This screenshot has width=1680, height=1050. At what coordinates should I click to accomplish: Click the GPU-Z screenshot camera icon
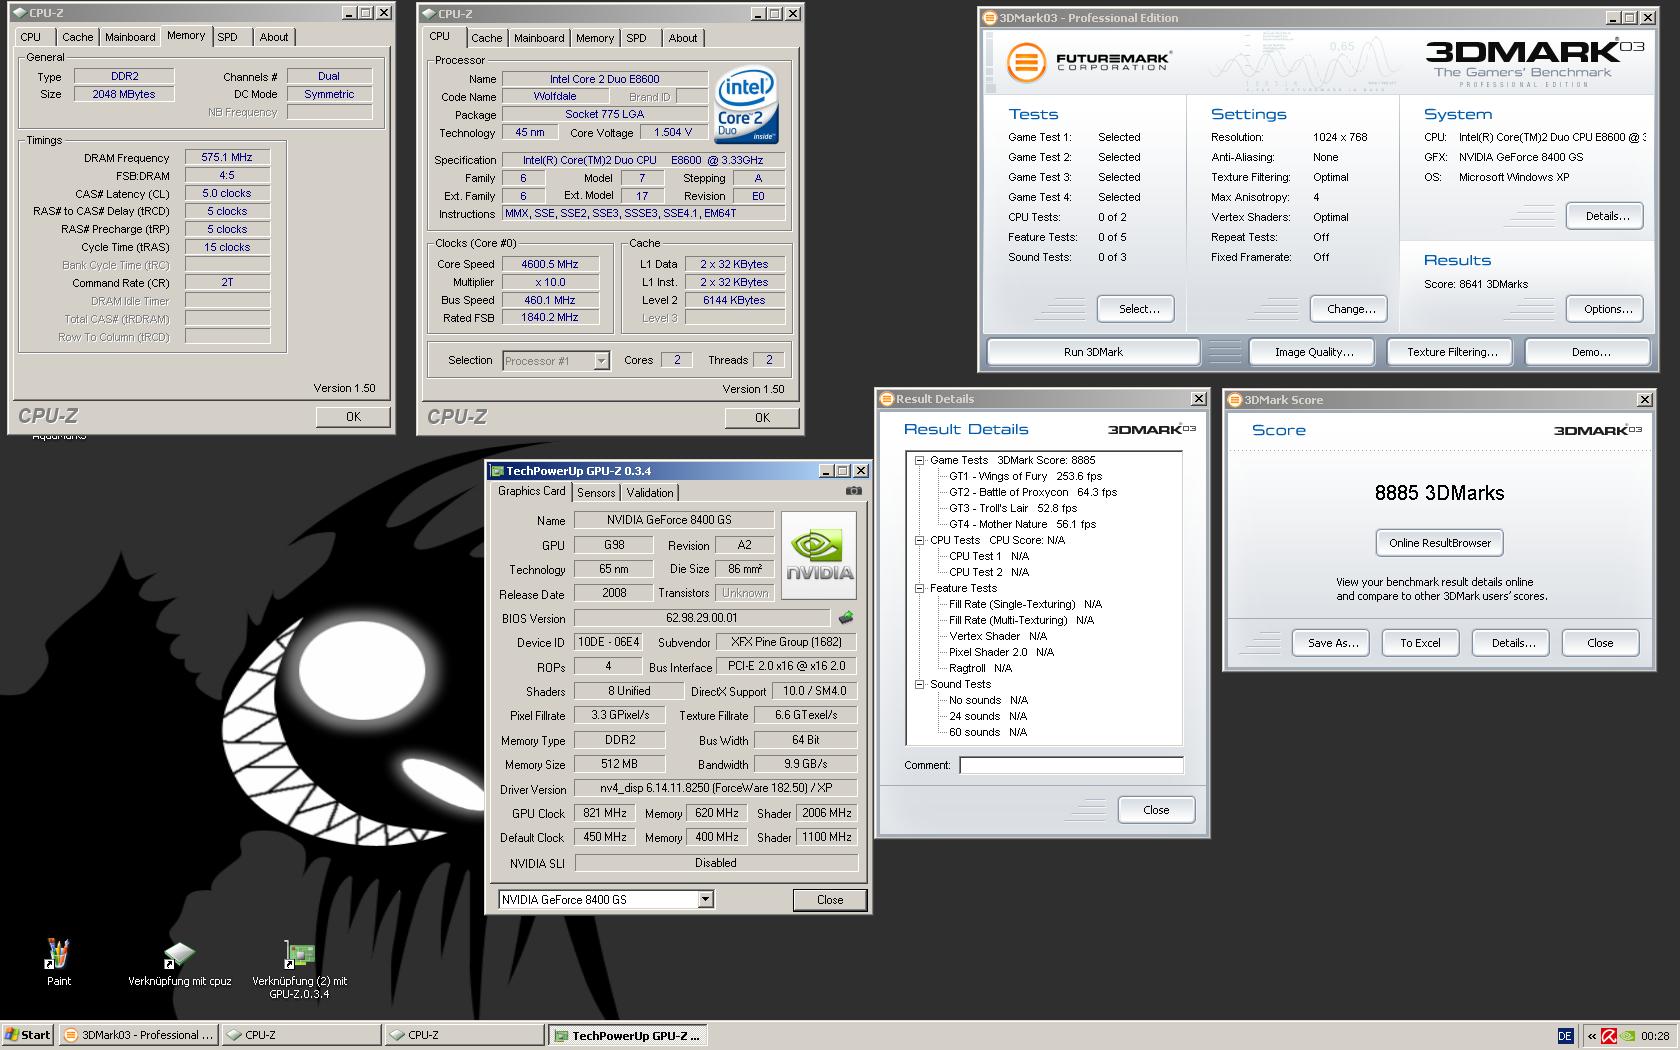[853, 491]
